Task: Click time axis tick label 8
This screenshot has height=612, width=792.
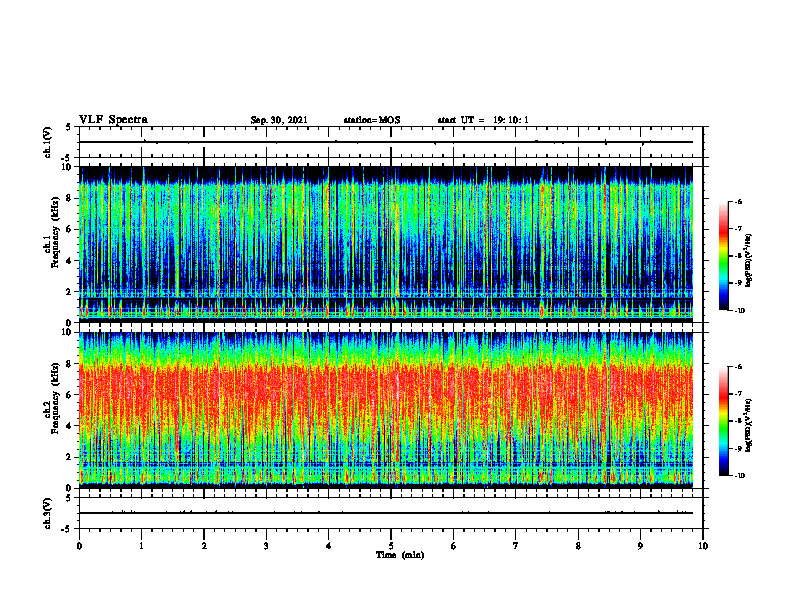Action: coord(578,546)
